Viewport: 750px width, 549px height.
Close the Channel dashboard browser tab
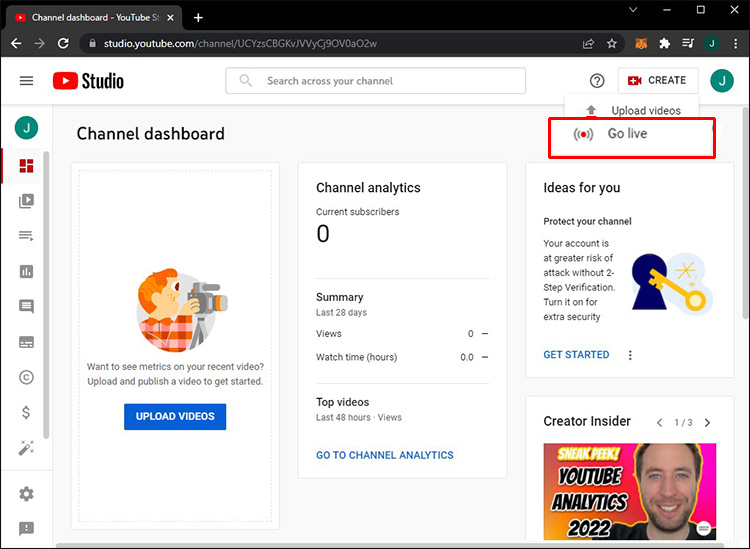click(x=170, y=18)
